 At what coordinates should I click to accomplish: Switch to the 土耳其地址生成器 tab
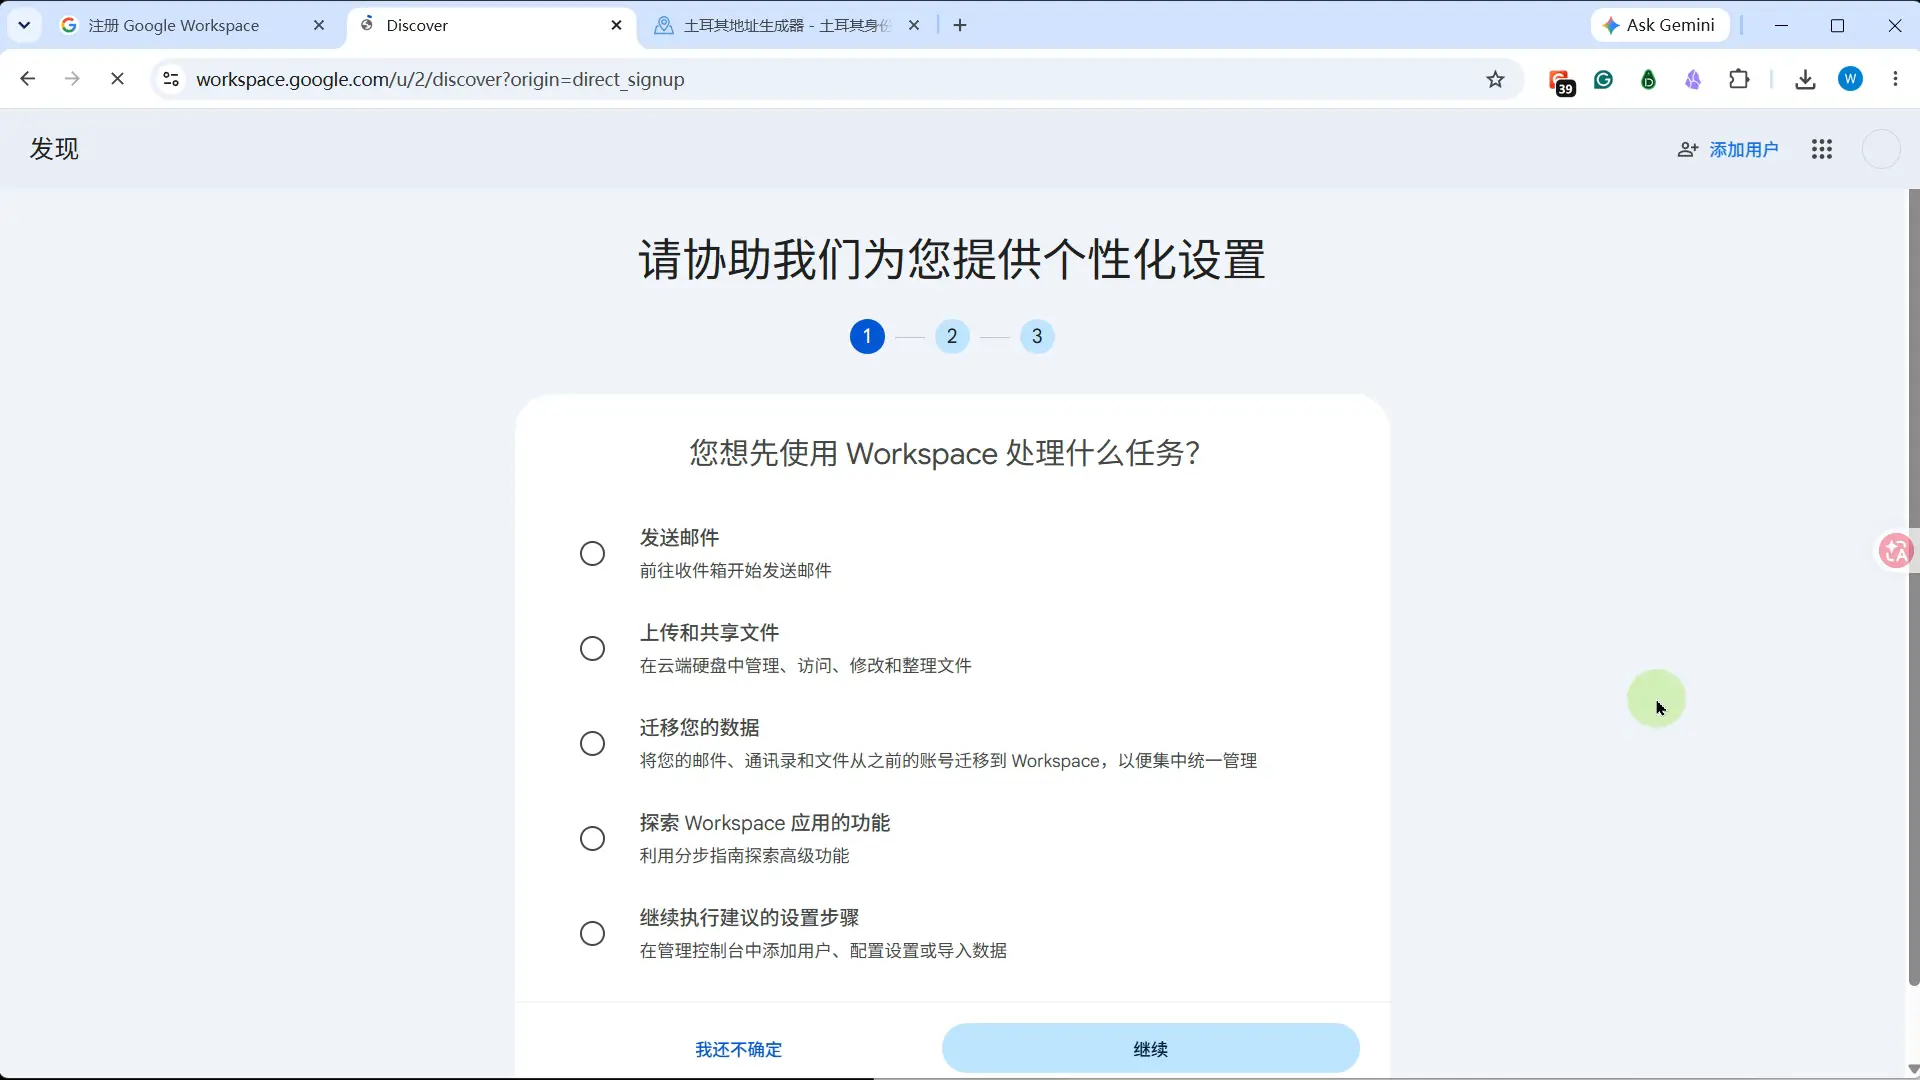[x=786, y=25]
